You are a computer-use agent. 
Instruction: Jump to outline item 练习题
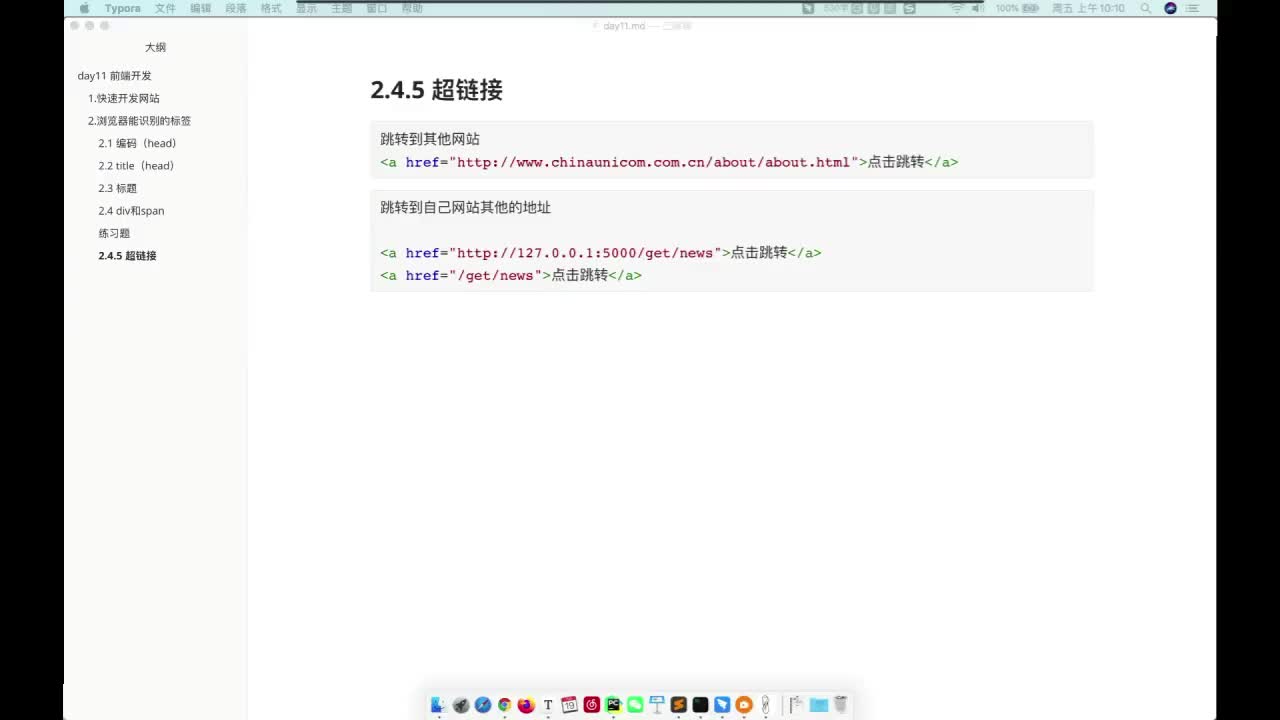click(114, 233)
